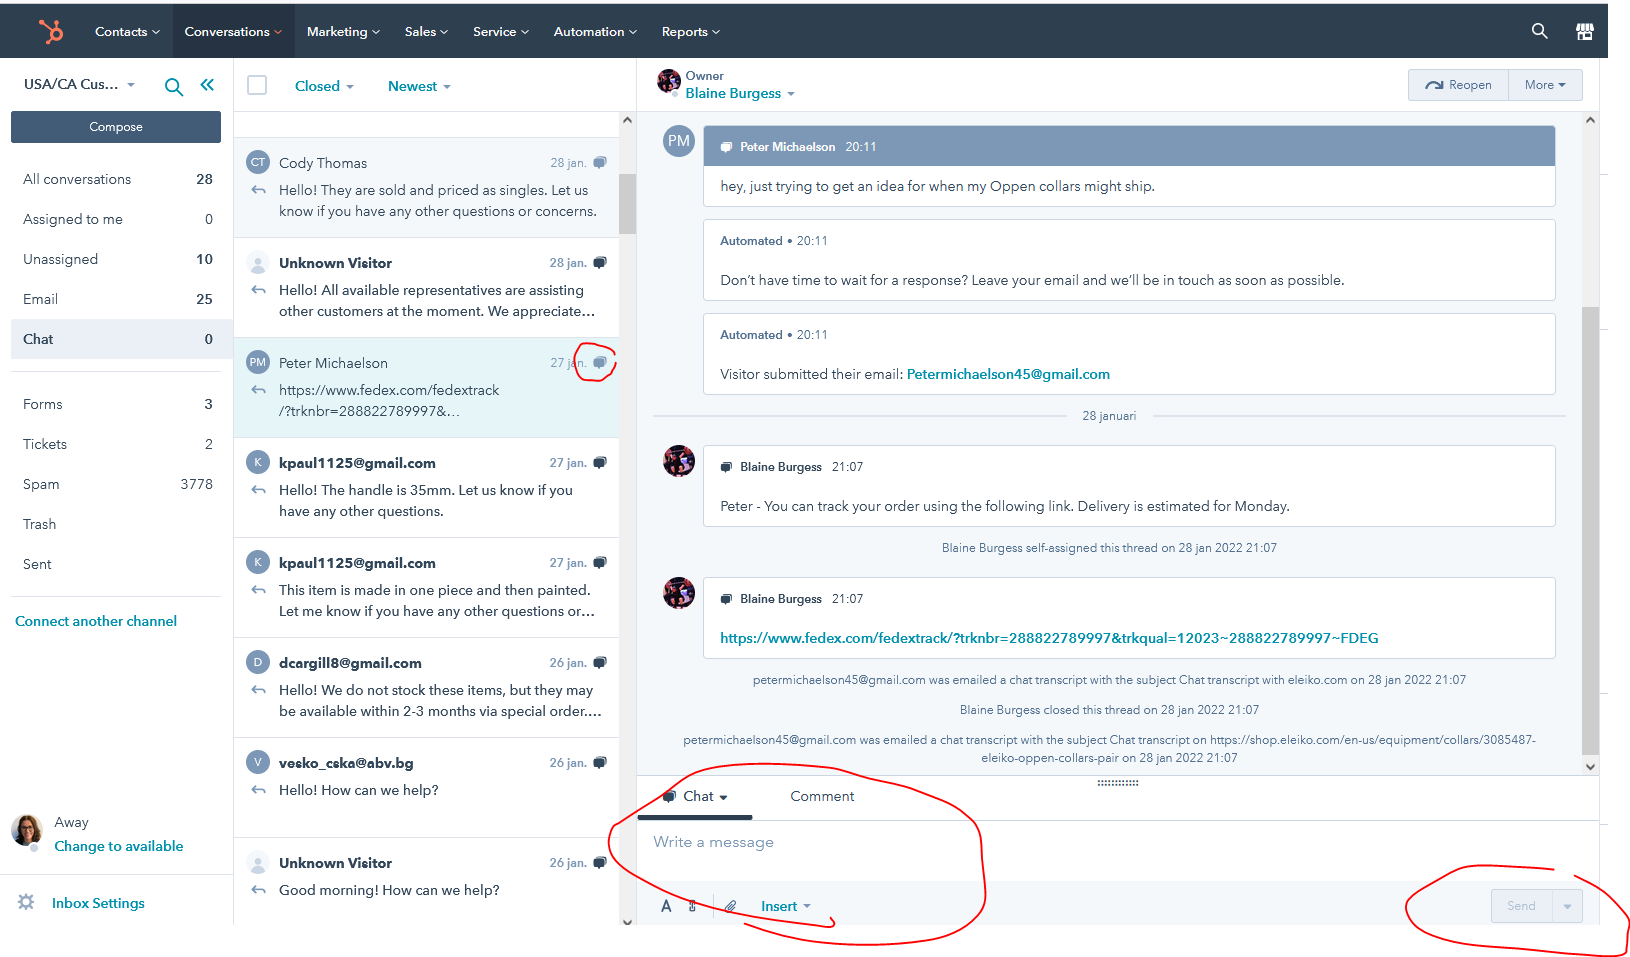Click the attachment paperclip icon

point(731,906)
